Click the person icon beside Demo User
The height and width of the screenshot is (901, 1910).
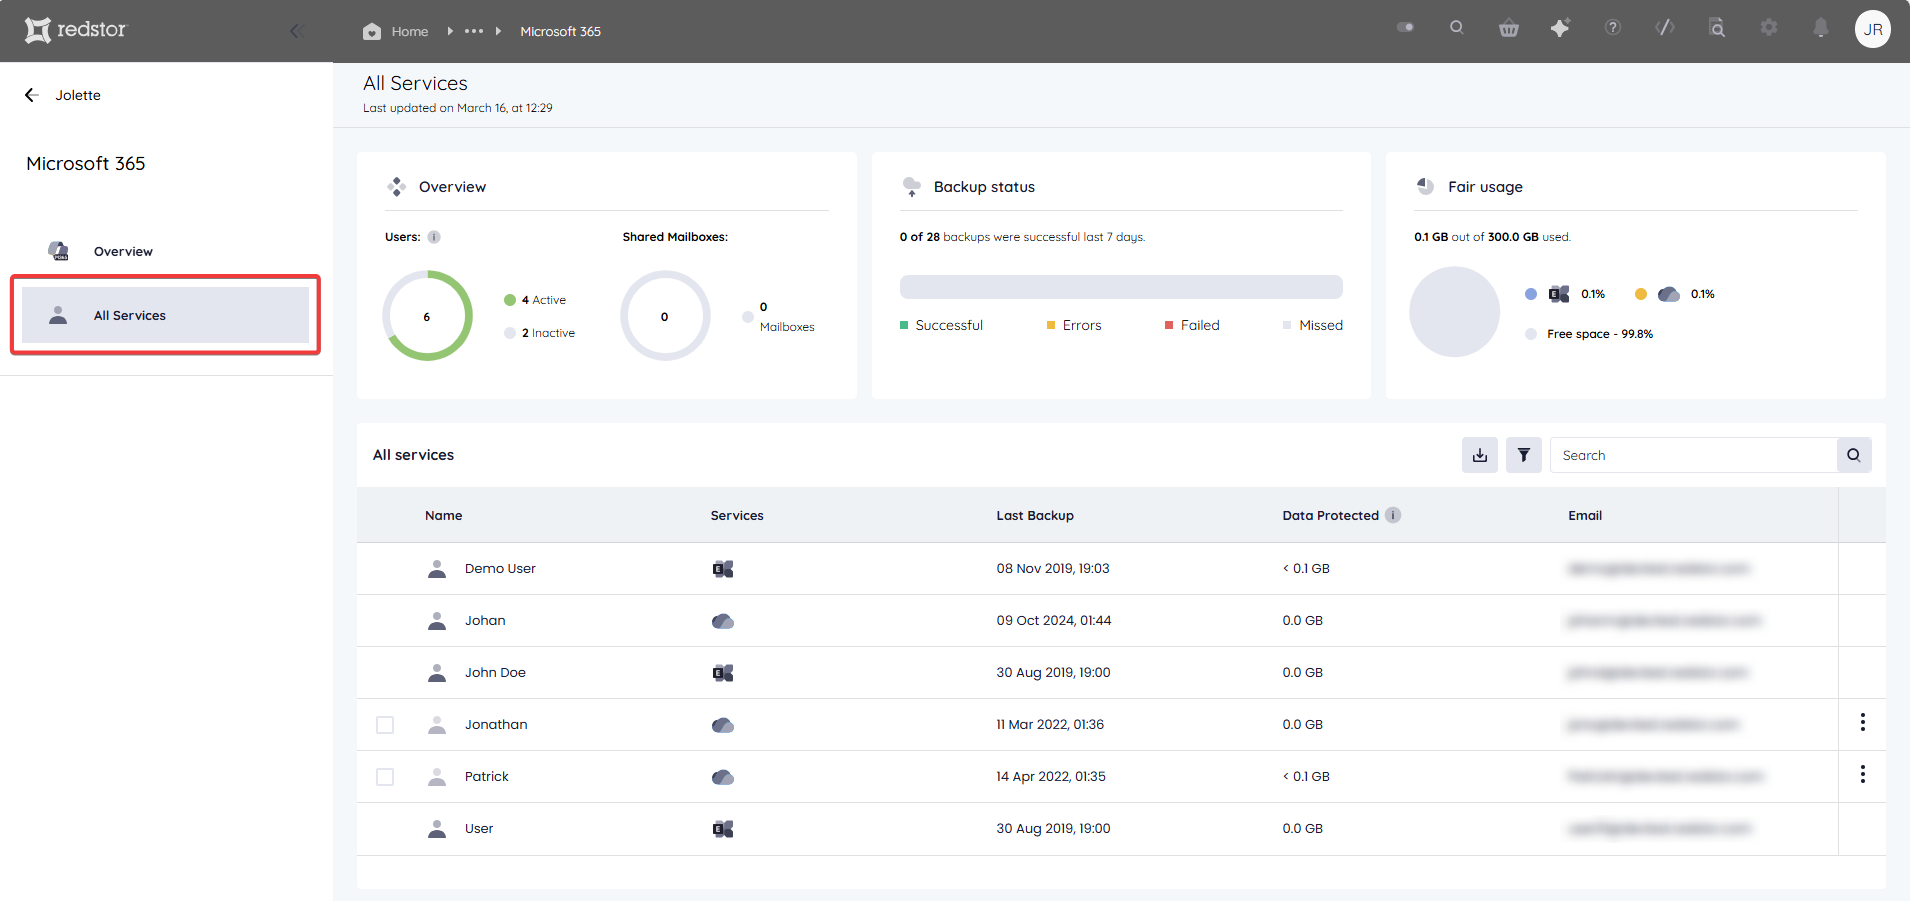click(437, 569)
